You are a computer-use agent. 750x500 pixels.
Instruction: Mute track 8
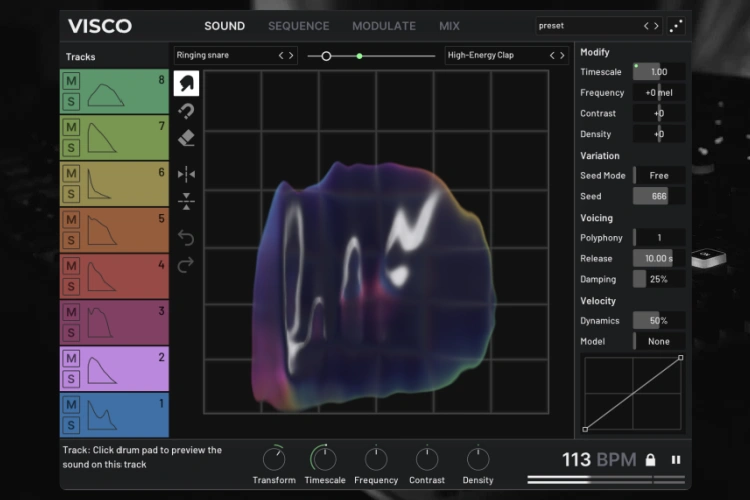71,80
